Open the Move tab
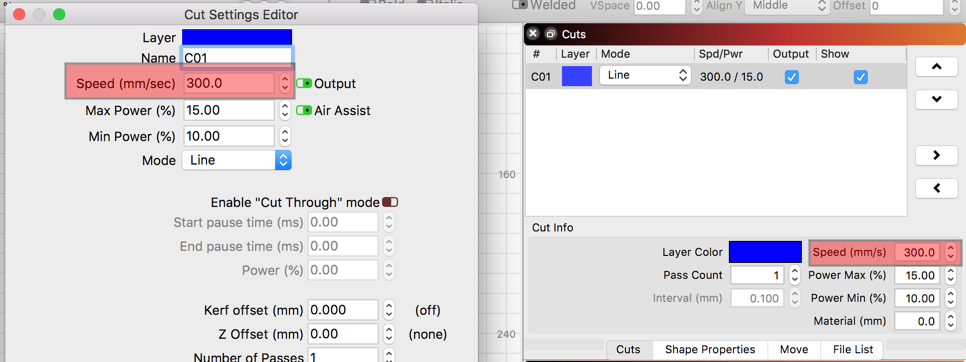Screen dimensions: 966x362 coord(794,349)
